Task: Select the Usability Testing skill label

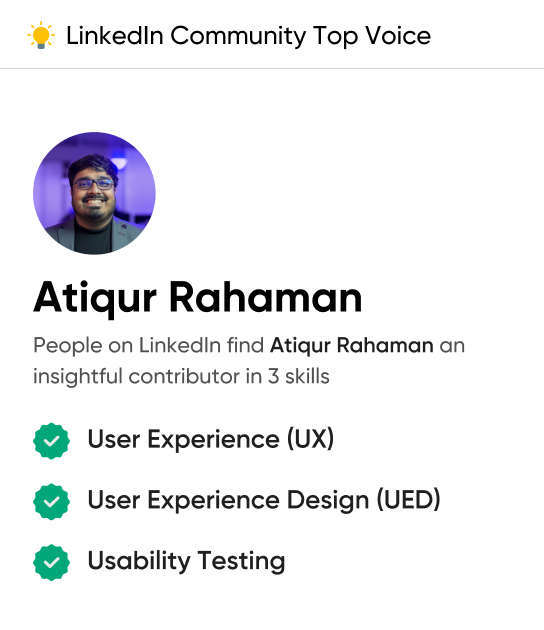Action: pyautogui.click(x=186, y=561)
